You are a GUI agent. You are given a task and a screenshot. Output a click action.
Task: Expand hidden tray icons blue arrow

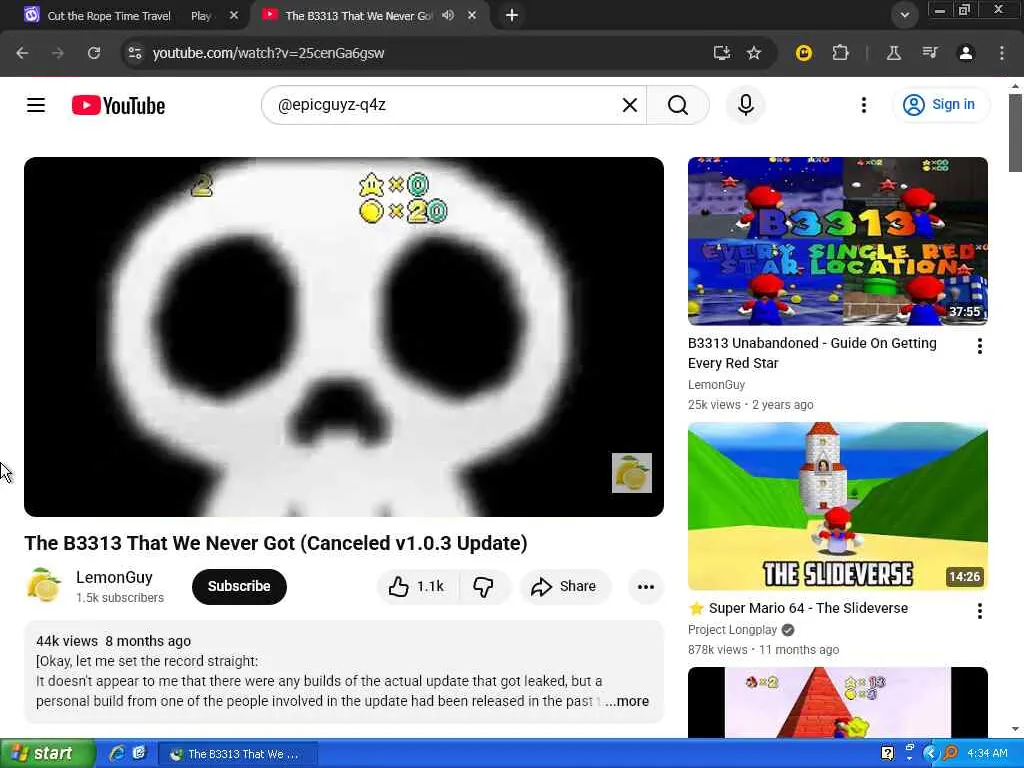(x=929, y=753)
